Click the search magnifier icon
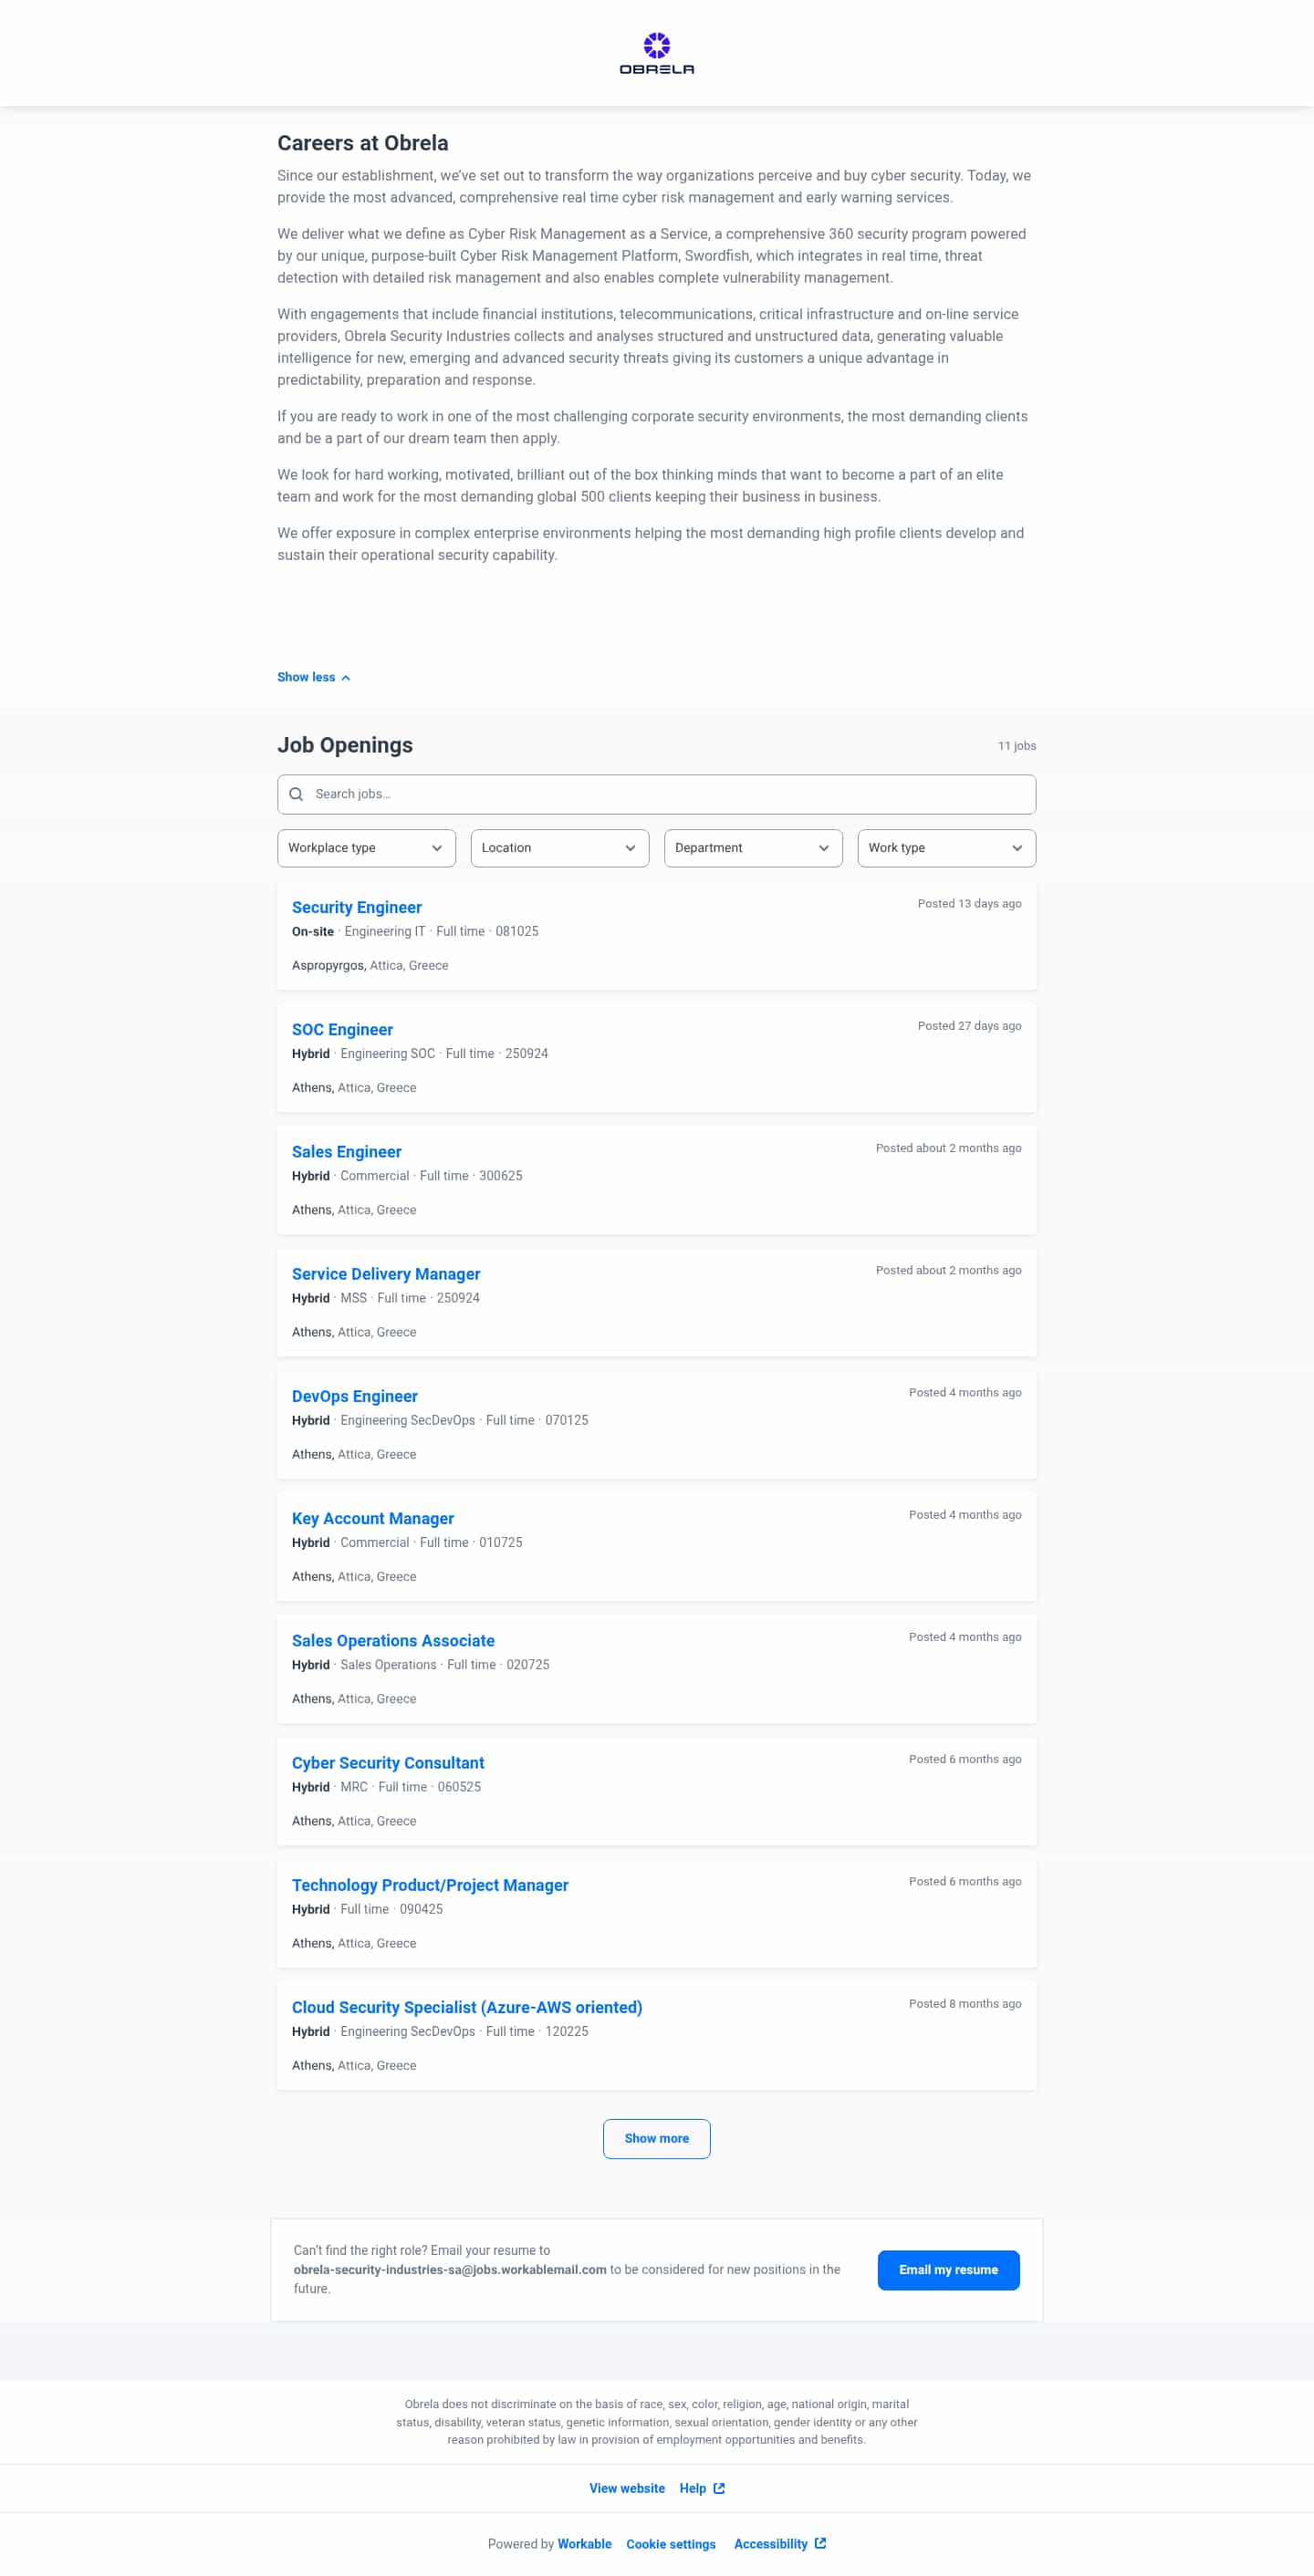The height and width of the screenshot is (2576, 1314). coord(296,794)
